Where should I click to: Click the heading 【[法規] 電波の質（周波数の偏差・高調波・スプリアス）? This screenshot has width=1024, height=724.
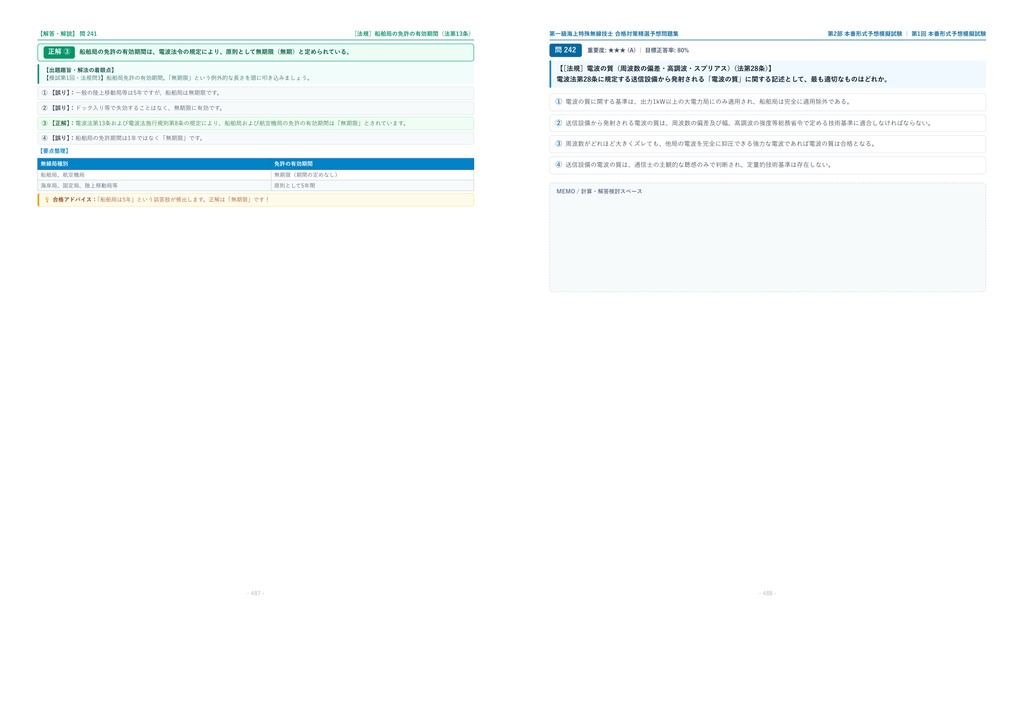point(665,68)
